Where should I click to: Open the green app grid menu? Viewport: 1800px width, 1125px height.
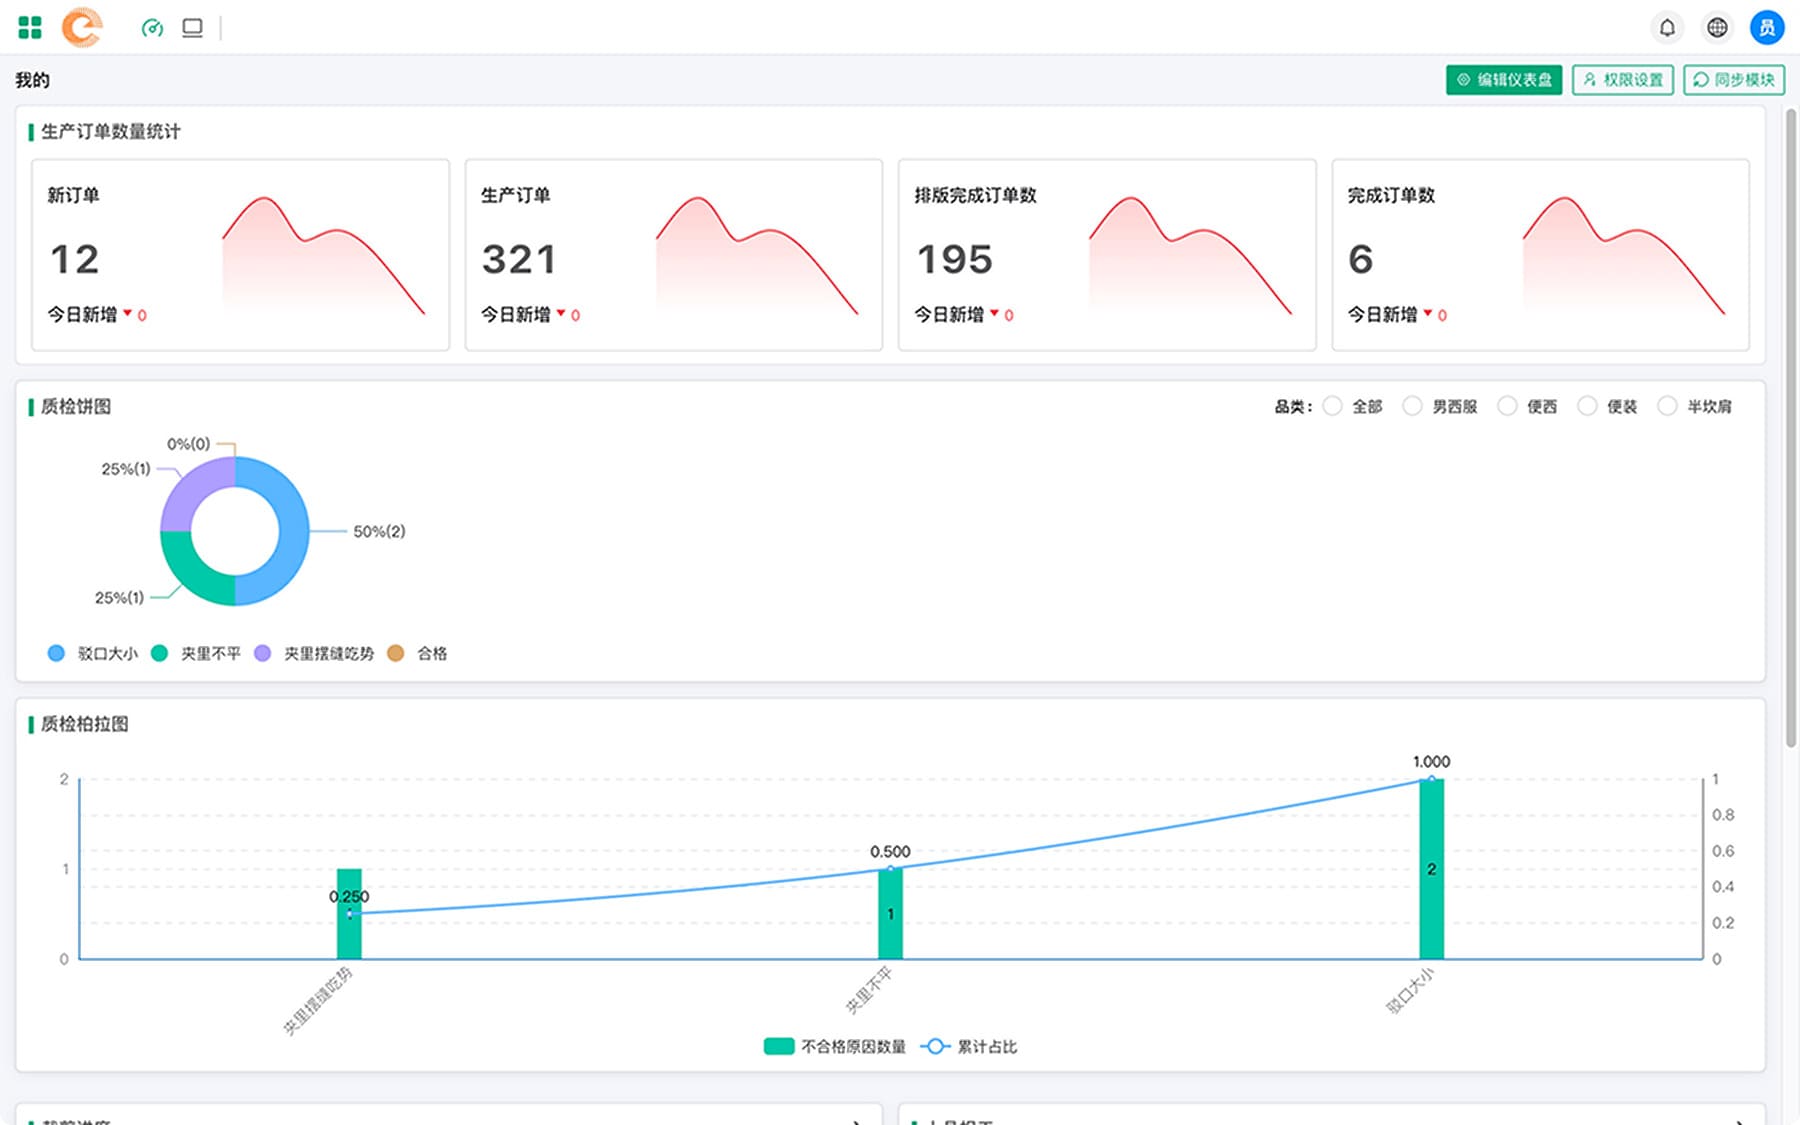coord(30,28)
